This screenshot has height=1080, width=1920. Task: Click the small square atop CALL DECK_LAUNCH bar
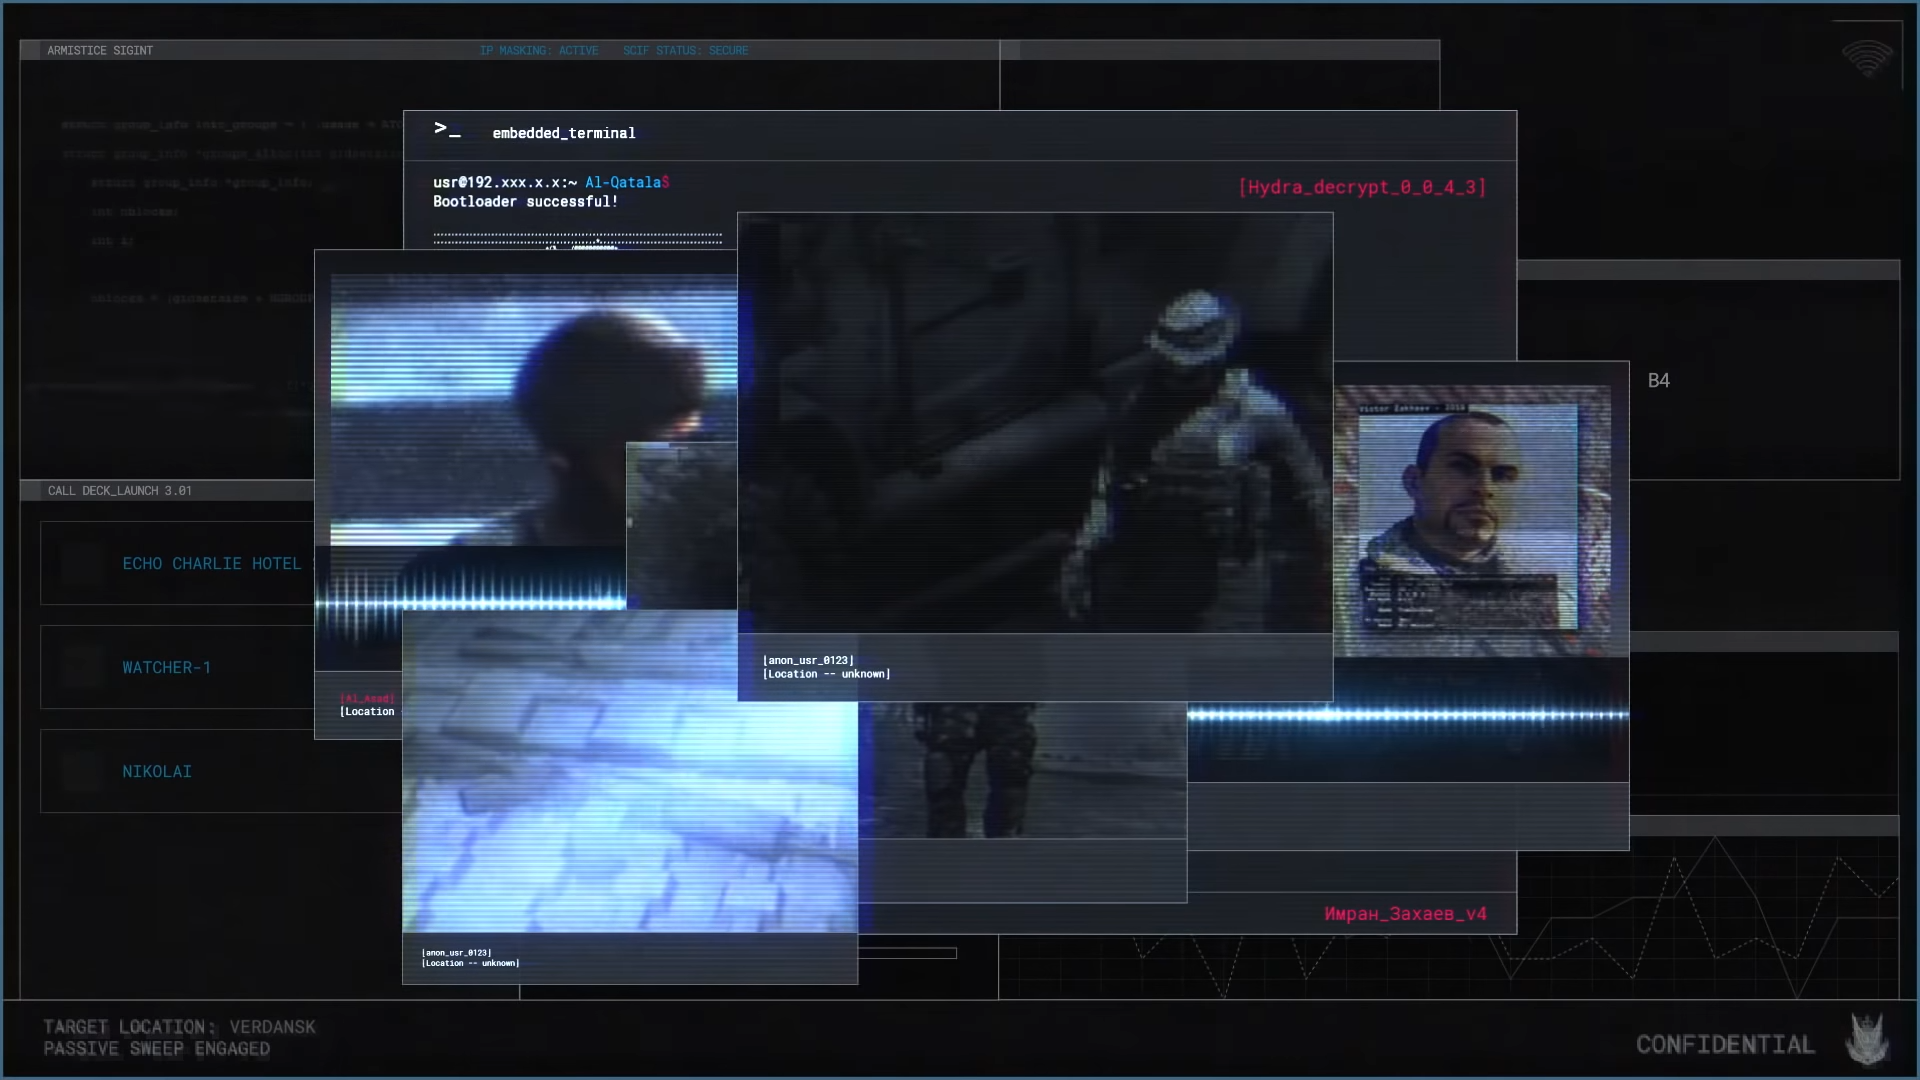tap(31, 491)
